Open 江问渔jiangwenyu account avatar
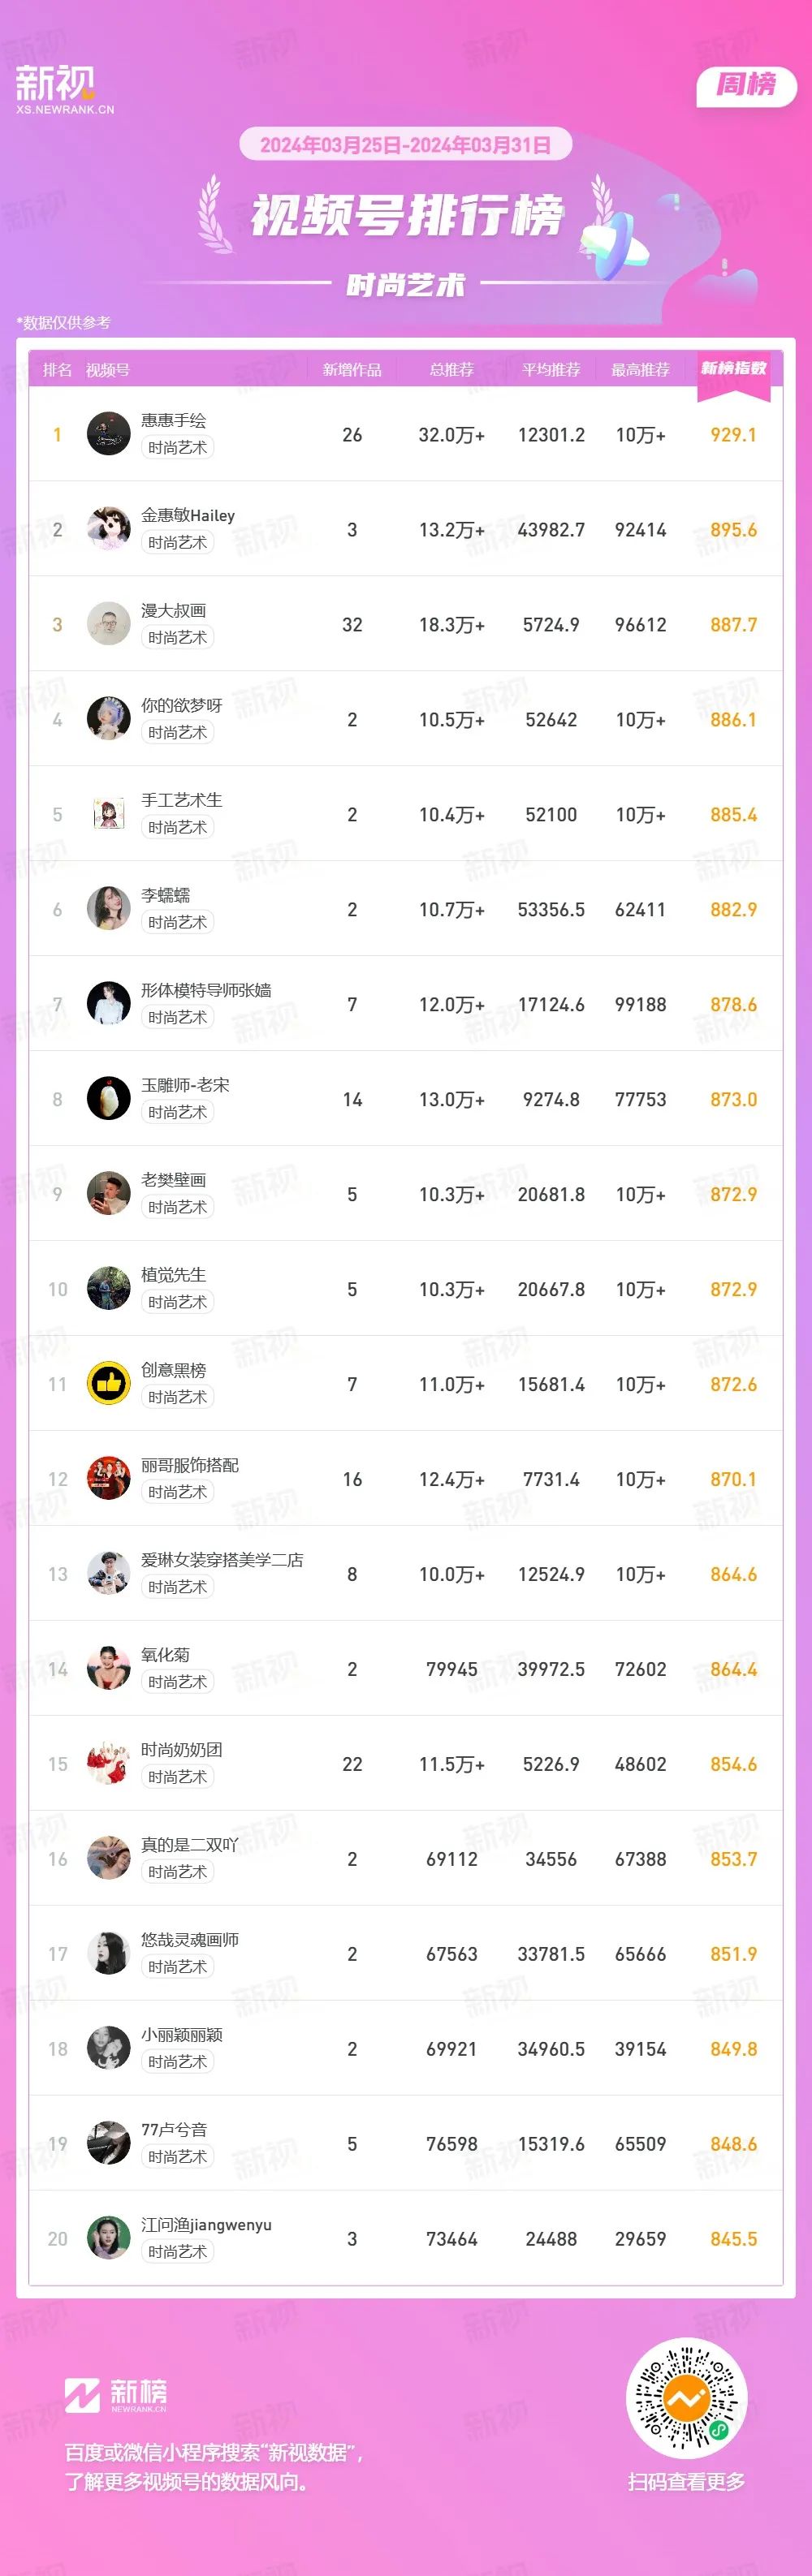 pos(109,2239)
